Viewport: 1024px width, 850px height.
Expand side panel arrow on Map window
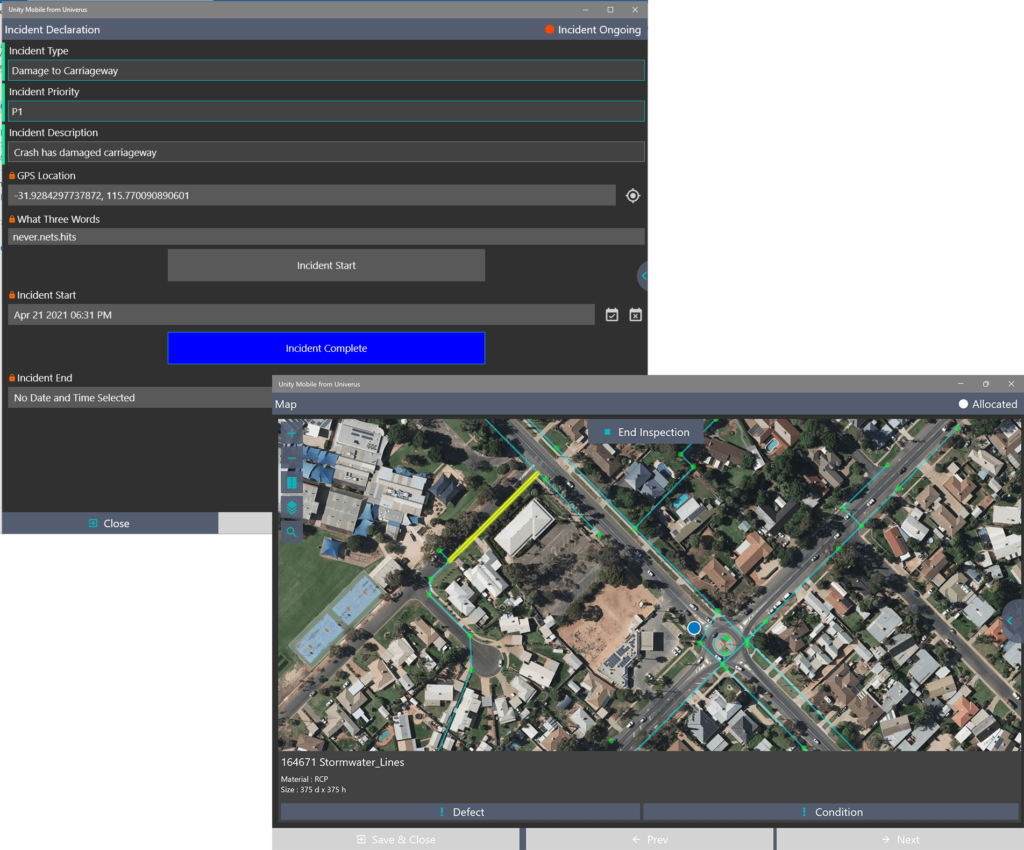coord(1011,621)
